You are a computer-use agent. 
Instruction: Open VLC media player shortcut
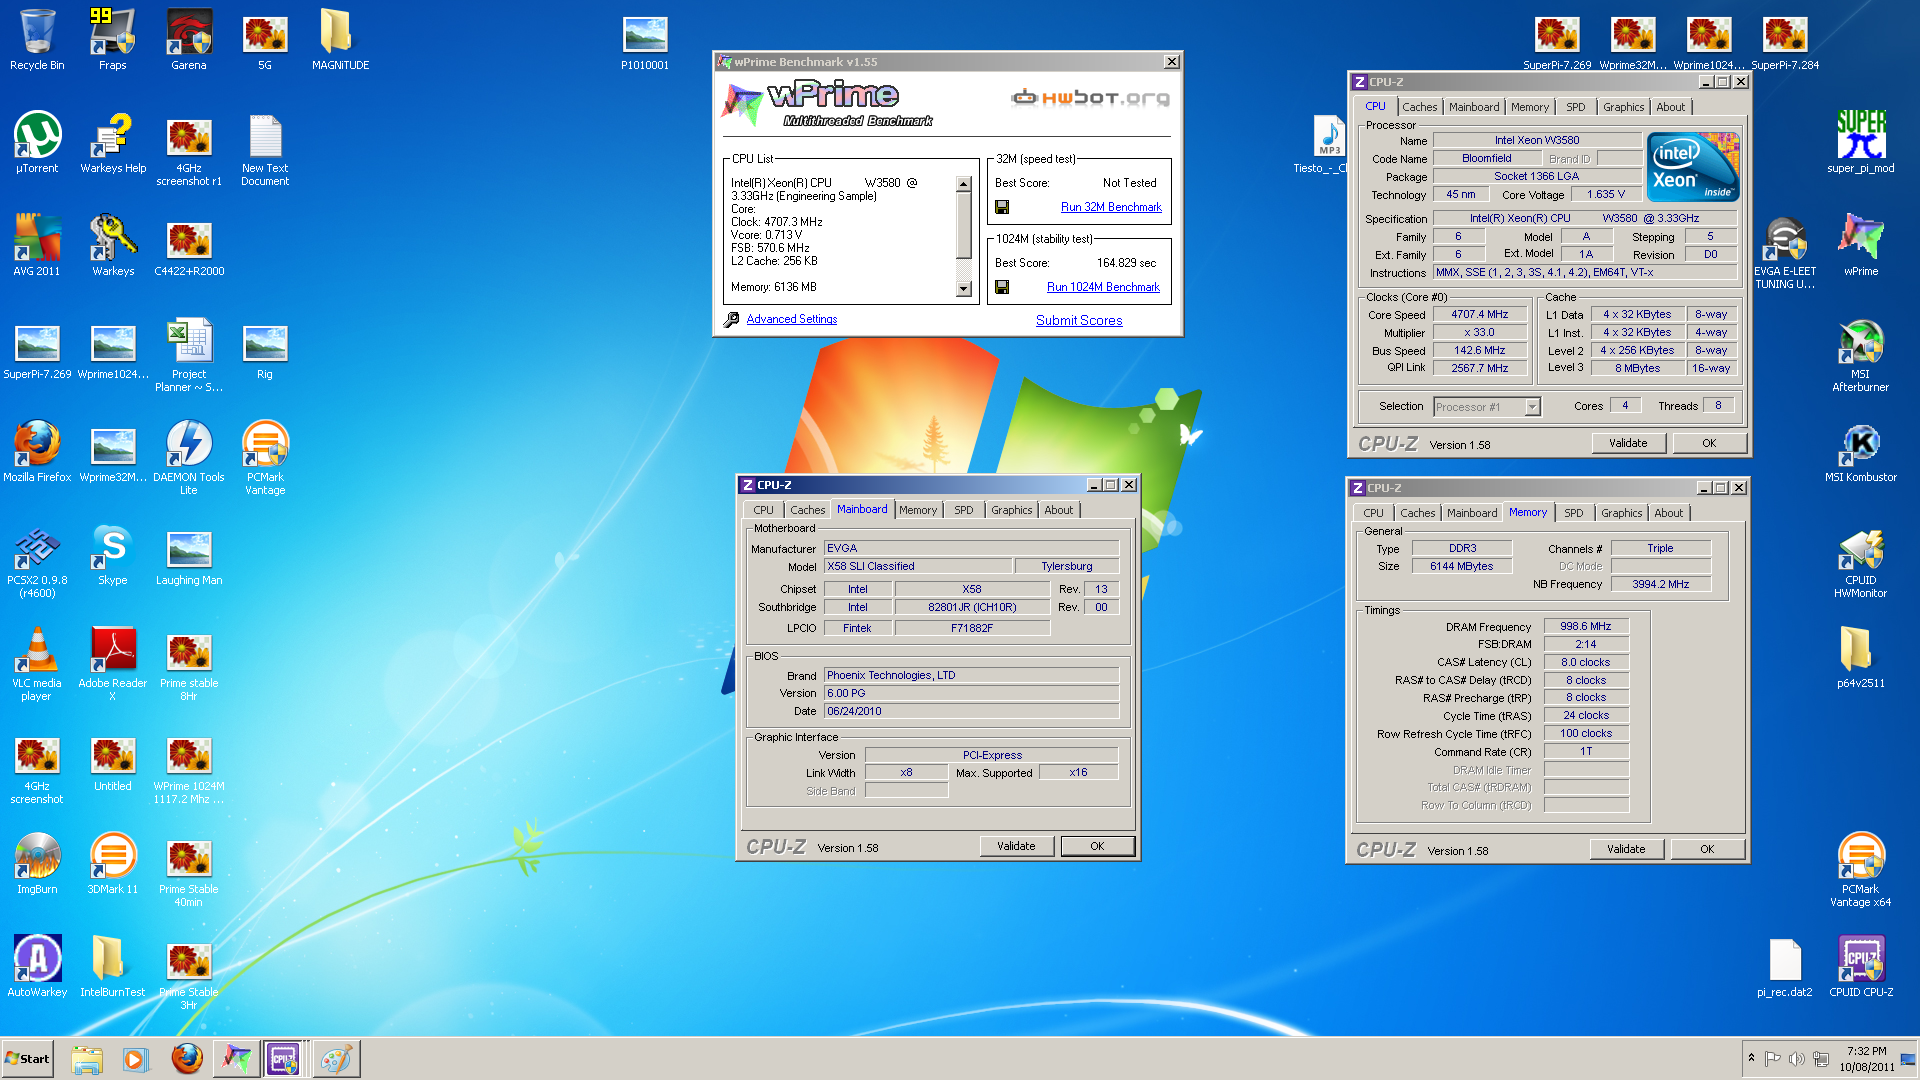pos(37,664)
